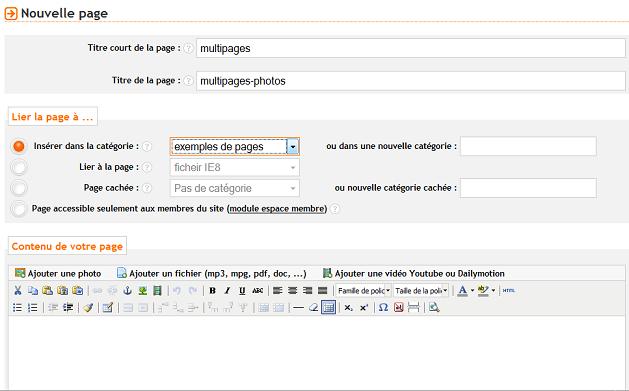Click the 'Titre de la page' field
The height and width of the screenshot is (391, 629).
410,81
